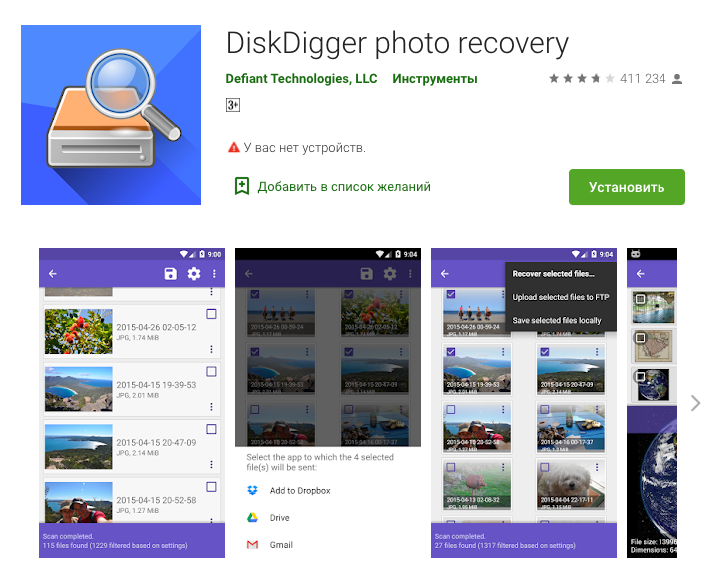Choose Upload selected files to FTP

click(x=561, y=297)
